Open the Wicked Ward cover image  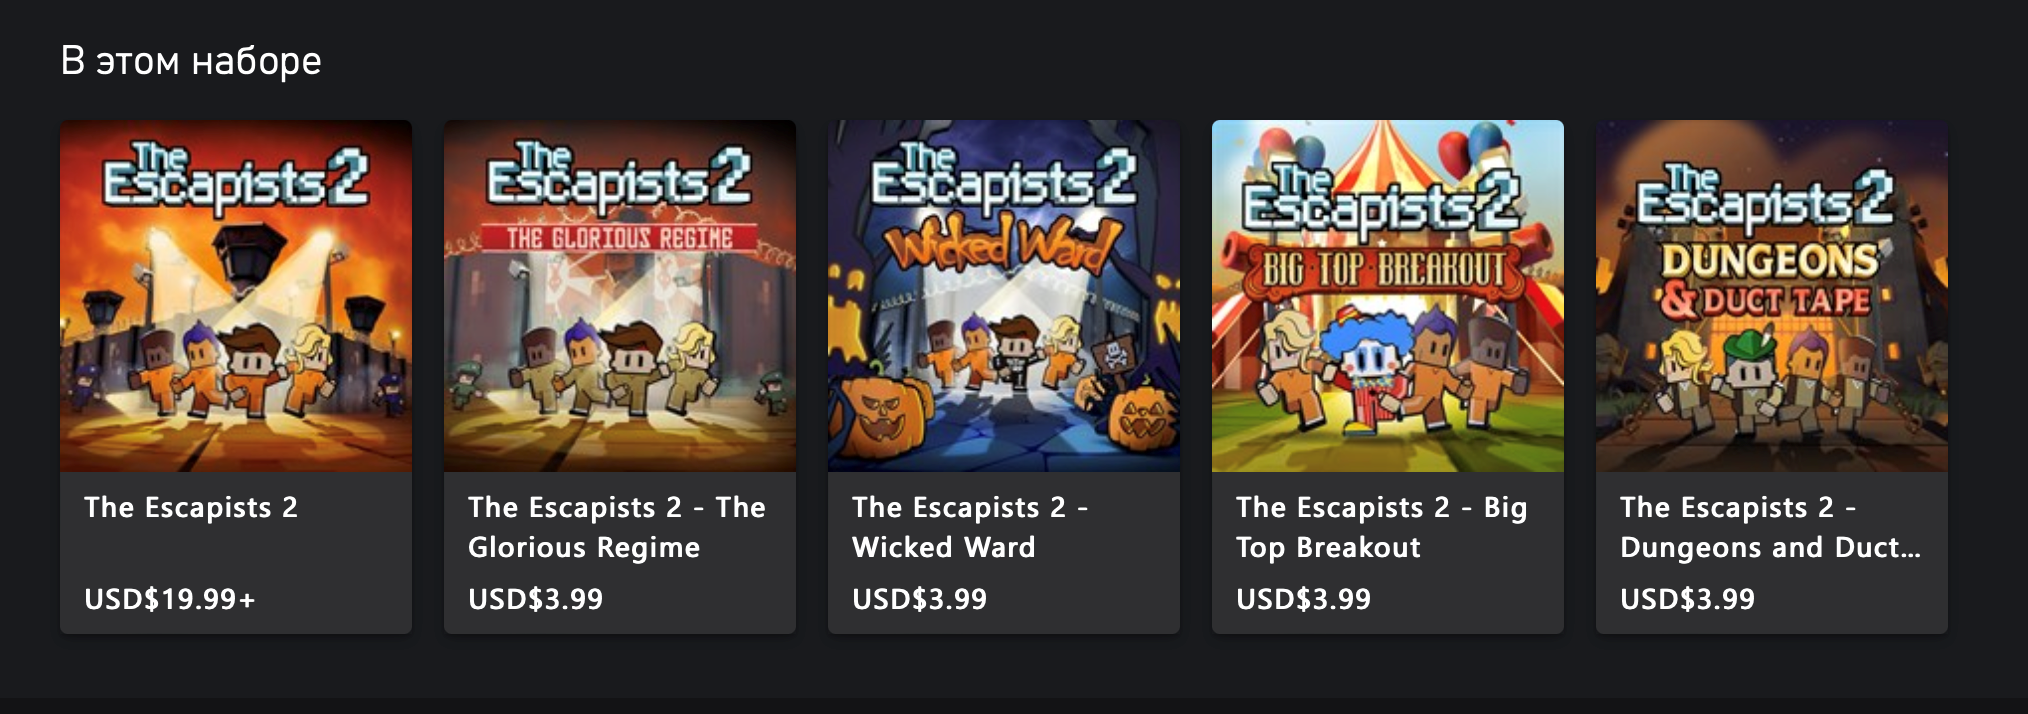coord(1004,296)
